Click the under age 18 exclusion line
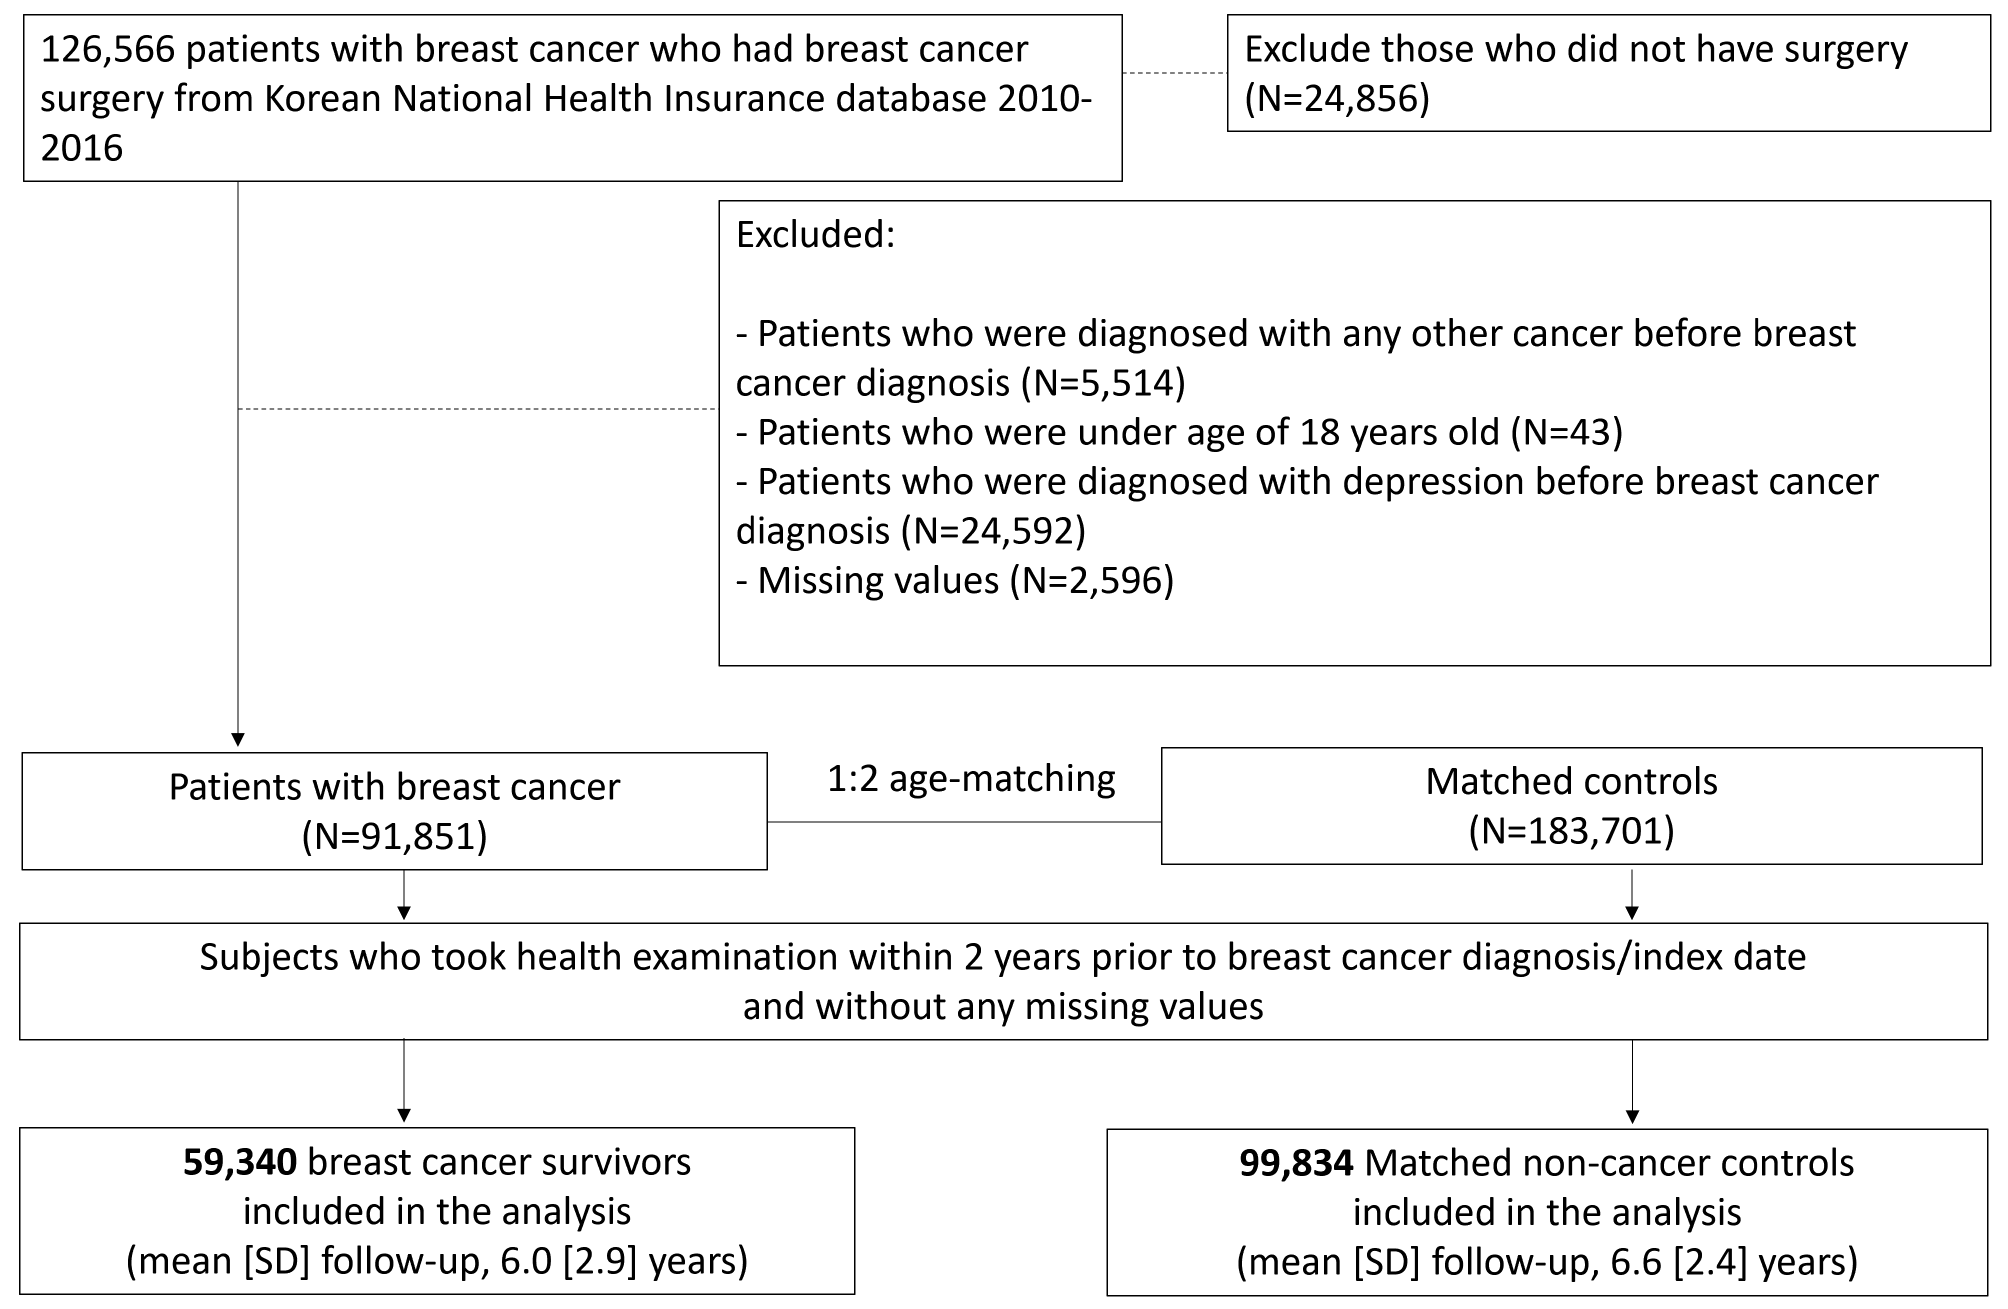Screen dimensions: 2008x1309 pyautogui.click(x=1179, y=432)
